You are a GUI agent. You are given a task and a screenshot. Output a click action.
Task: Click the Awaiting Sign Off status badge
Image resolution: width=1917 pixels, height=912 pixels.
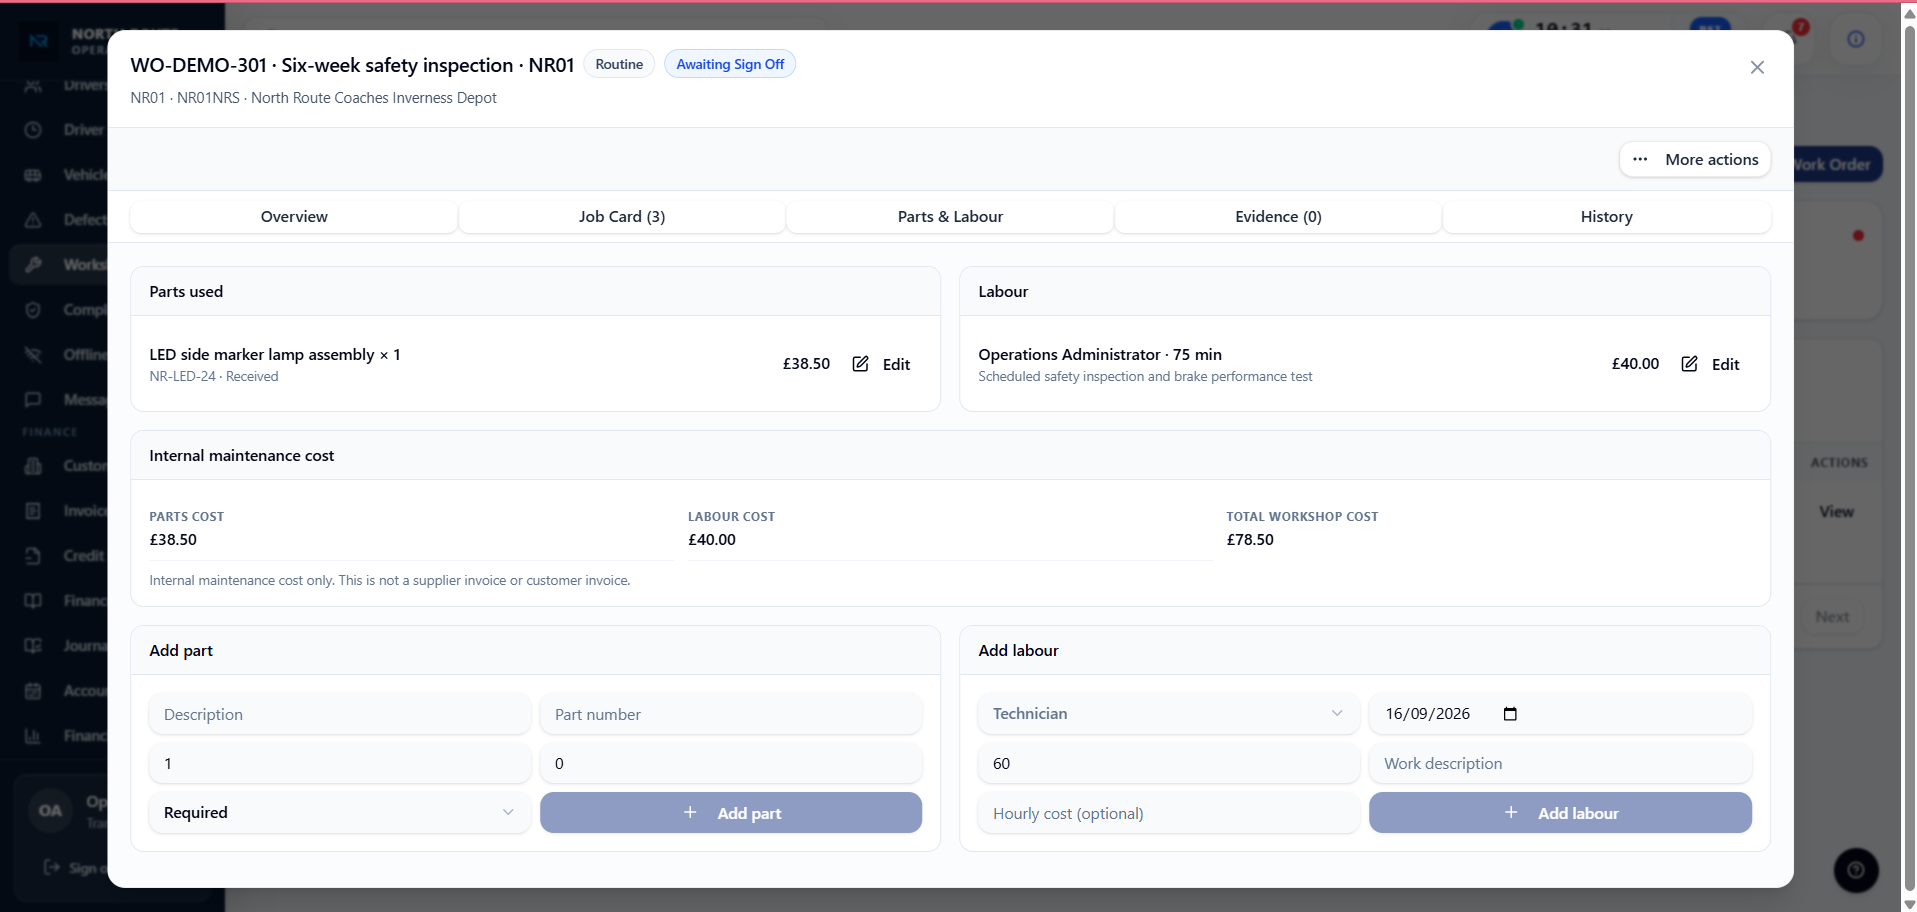(x=730, y=64)
